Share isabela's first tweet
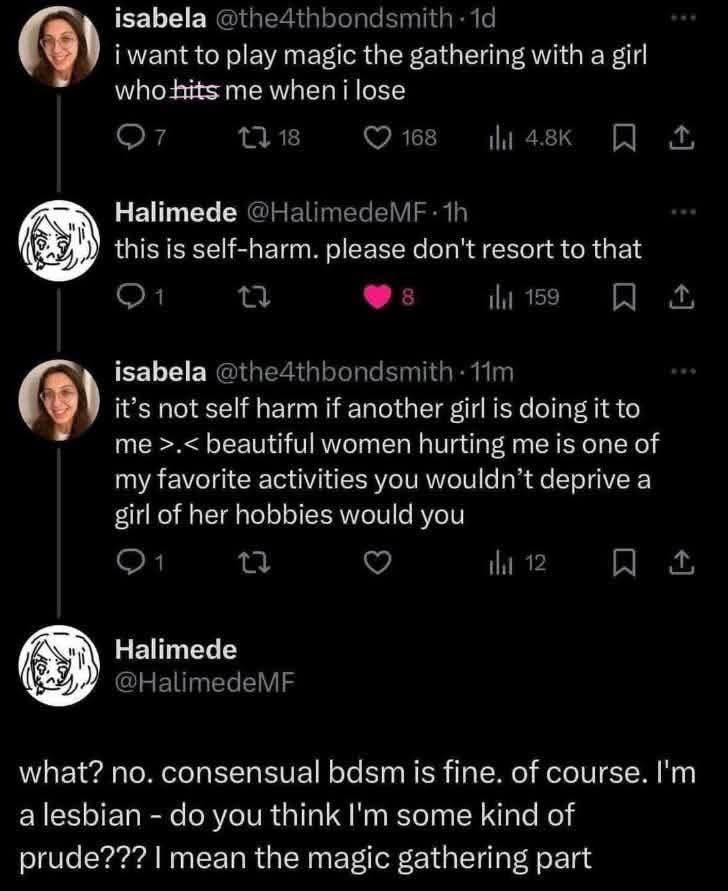728x891 pixels. 683,137
